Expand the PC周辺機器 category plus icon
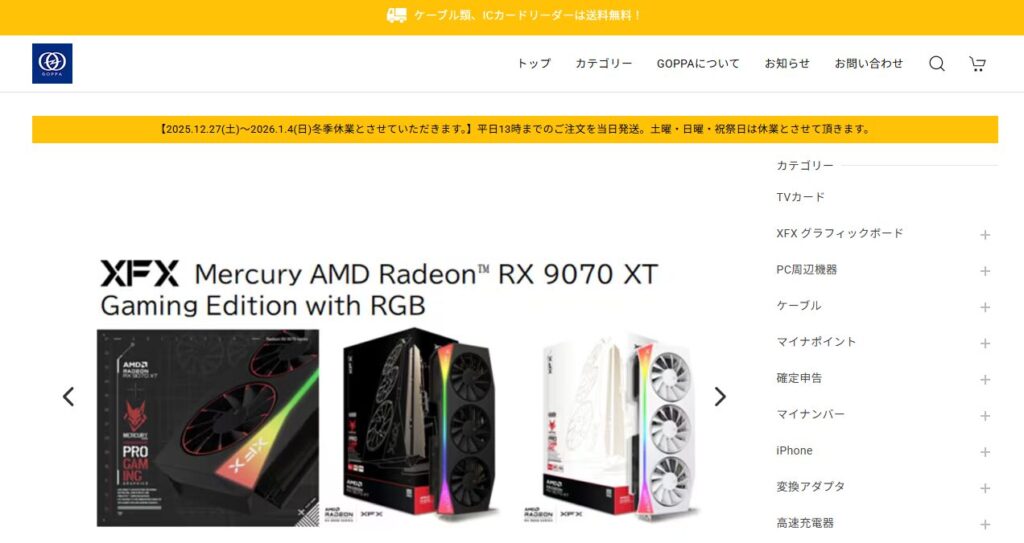The image size is (1024, 543). click(x=985, y=271)
